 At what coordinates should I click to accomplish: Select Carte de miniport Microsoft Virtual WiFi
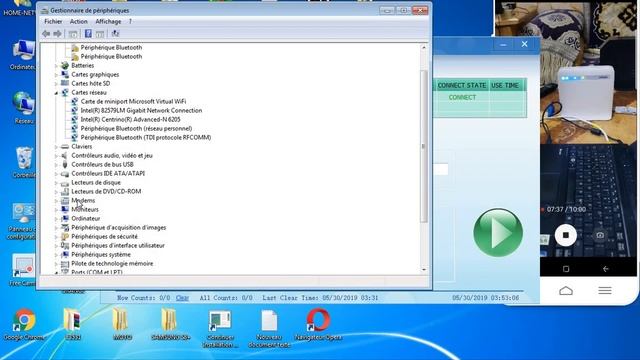133,101
